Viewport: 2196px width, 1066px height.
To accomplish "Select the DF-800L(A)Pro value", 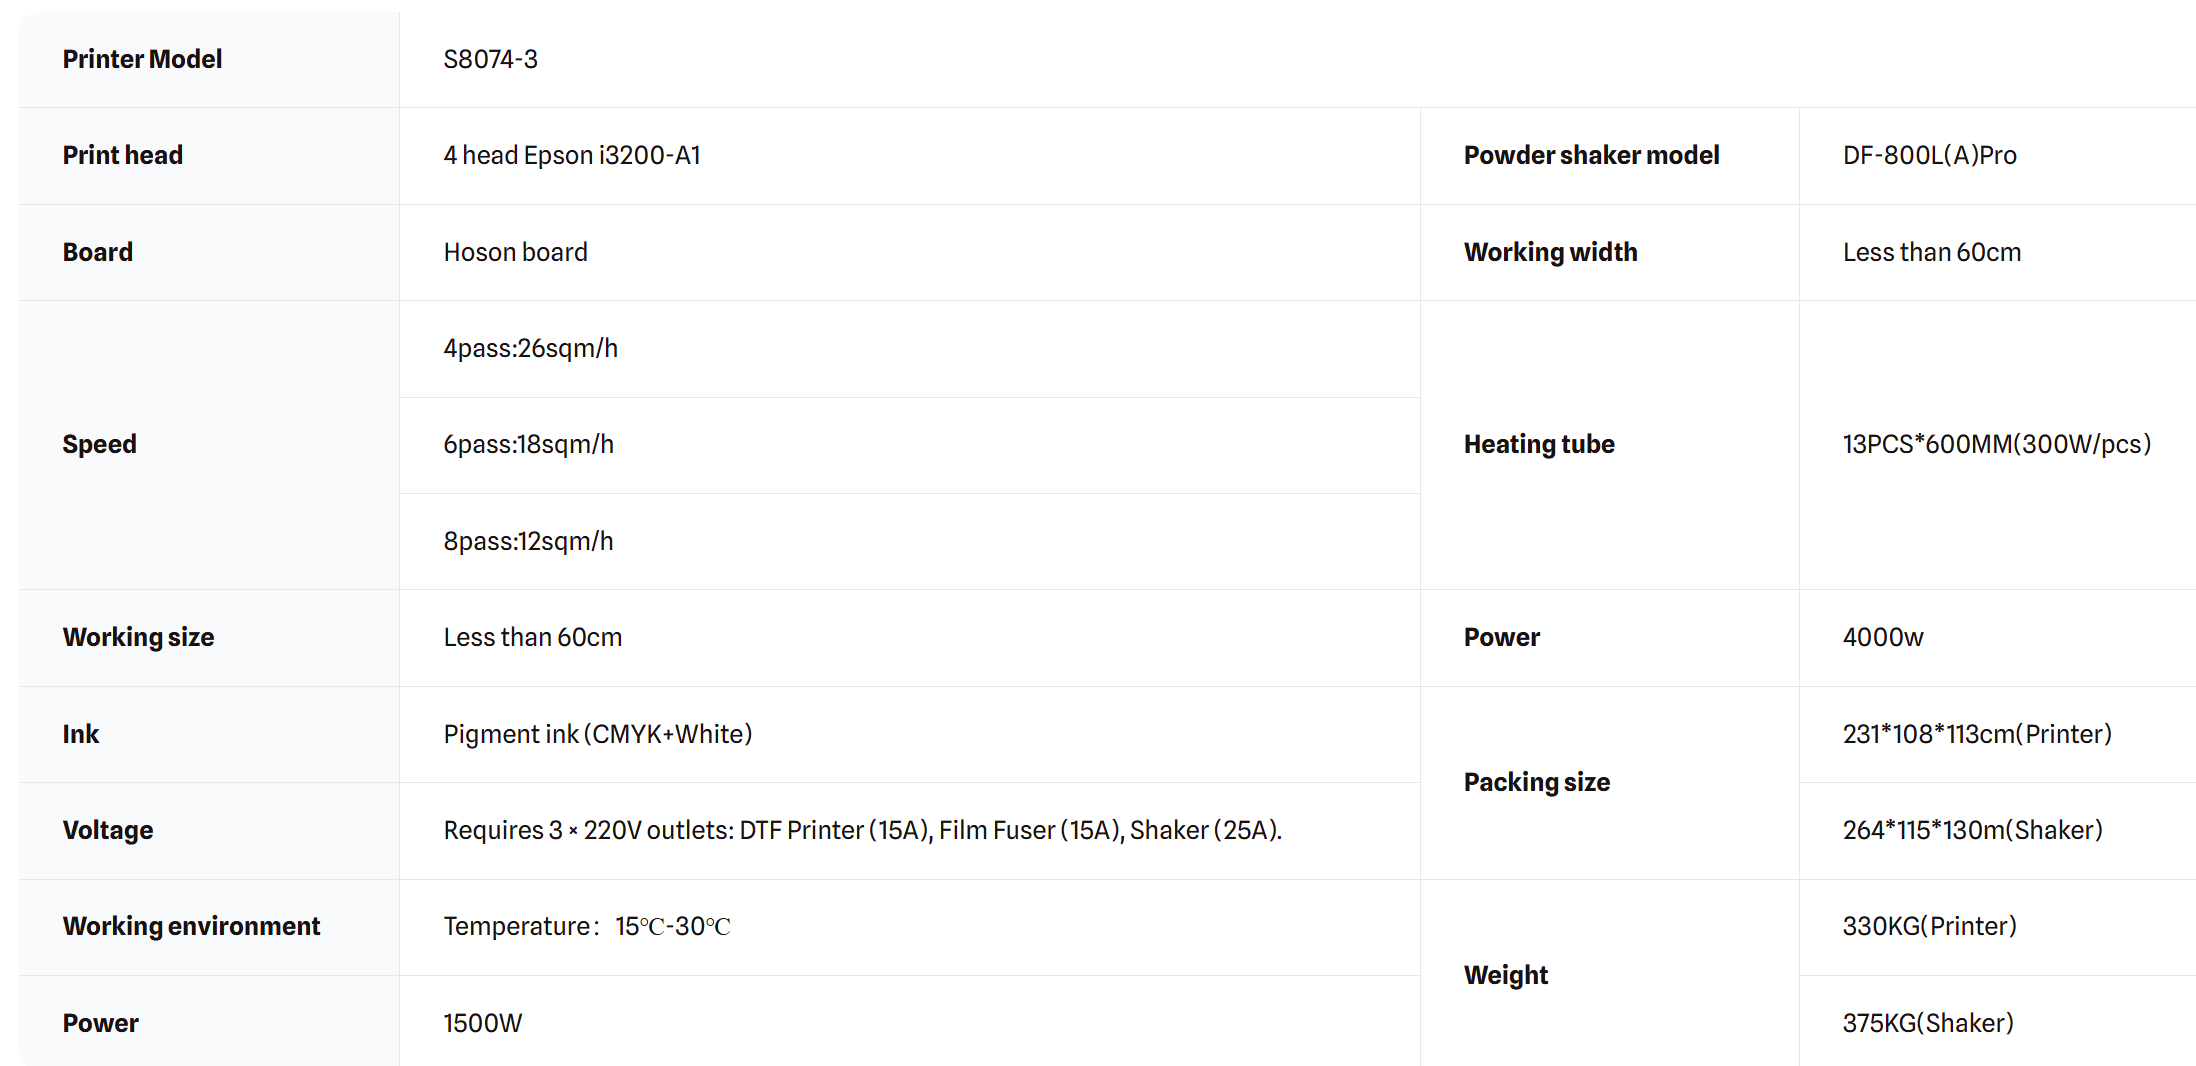I will (x=1929, y=155).
